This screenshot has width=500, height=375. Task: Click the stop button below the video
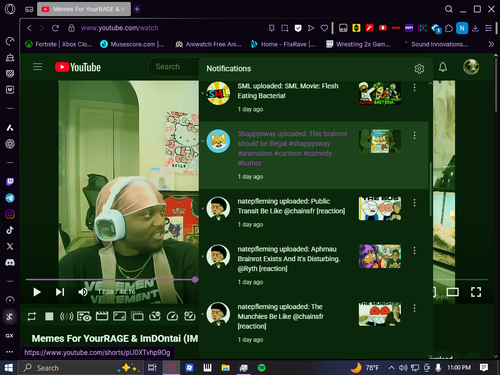[49, 316]
